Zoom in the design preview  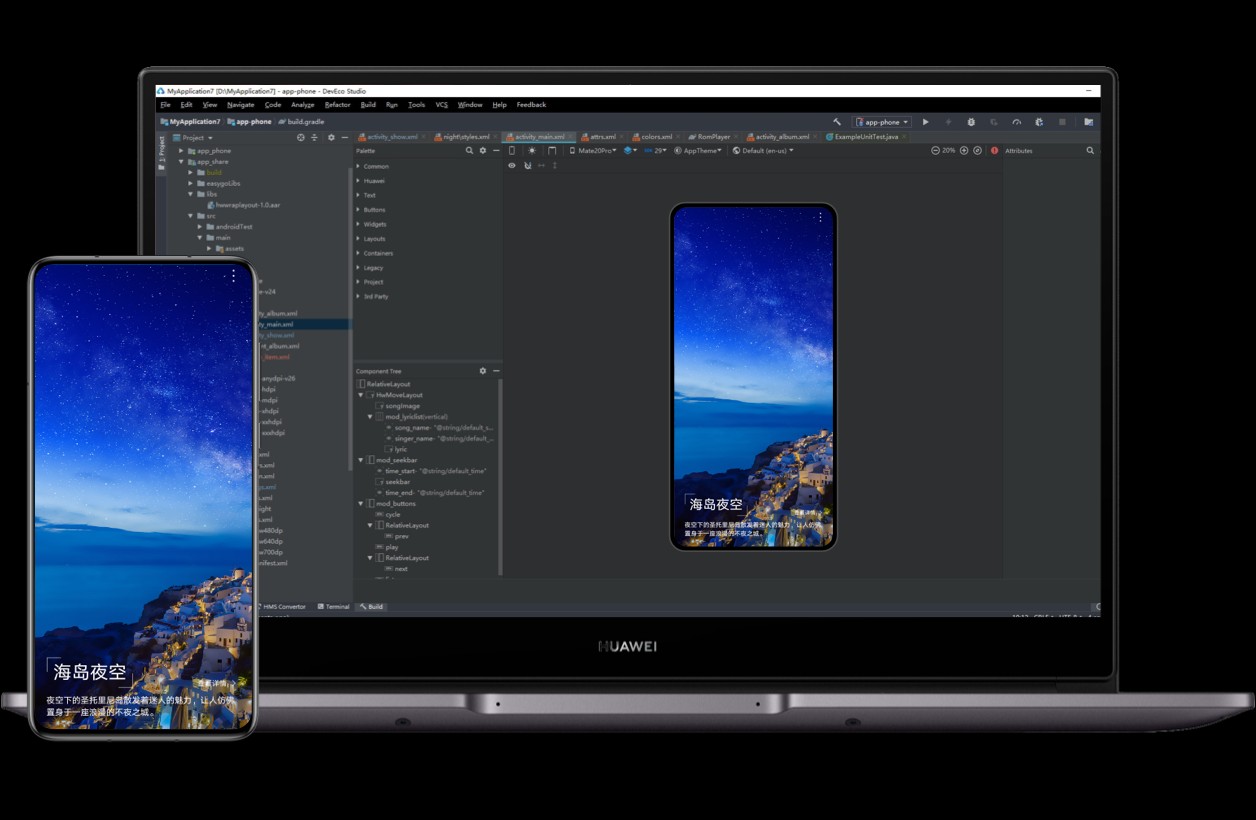coord(964,151)
